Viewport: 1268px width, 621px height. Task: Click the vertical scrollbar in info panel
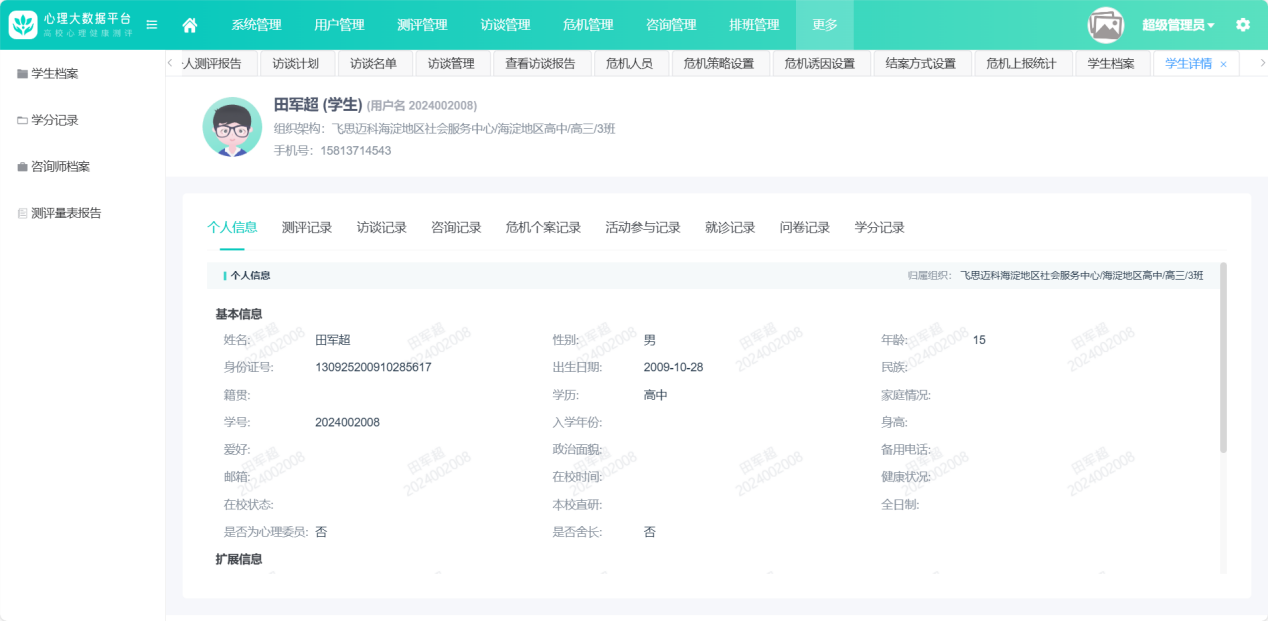[1223, 357]
